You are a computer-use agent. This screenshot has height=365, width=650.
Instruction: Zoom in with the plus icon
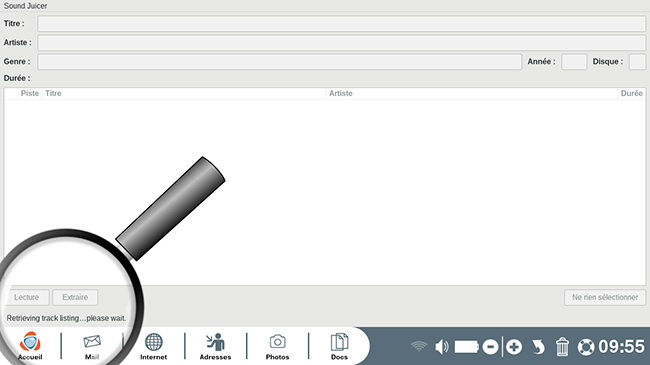[514, 347]
